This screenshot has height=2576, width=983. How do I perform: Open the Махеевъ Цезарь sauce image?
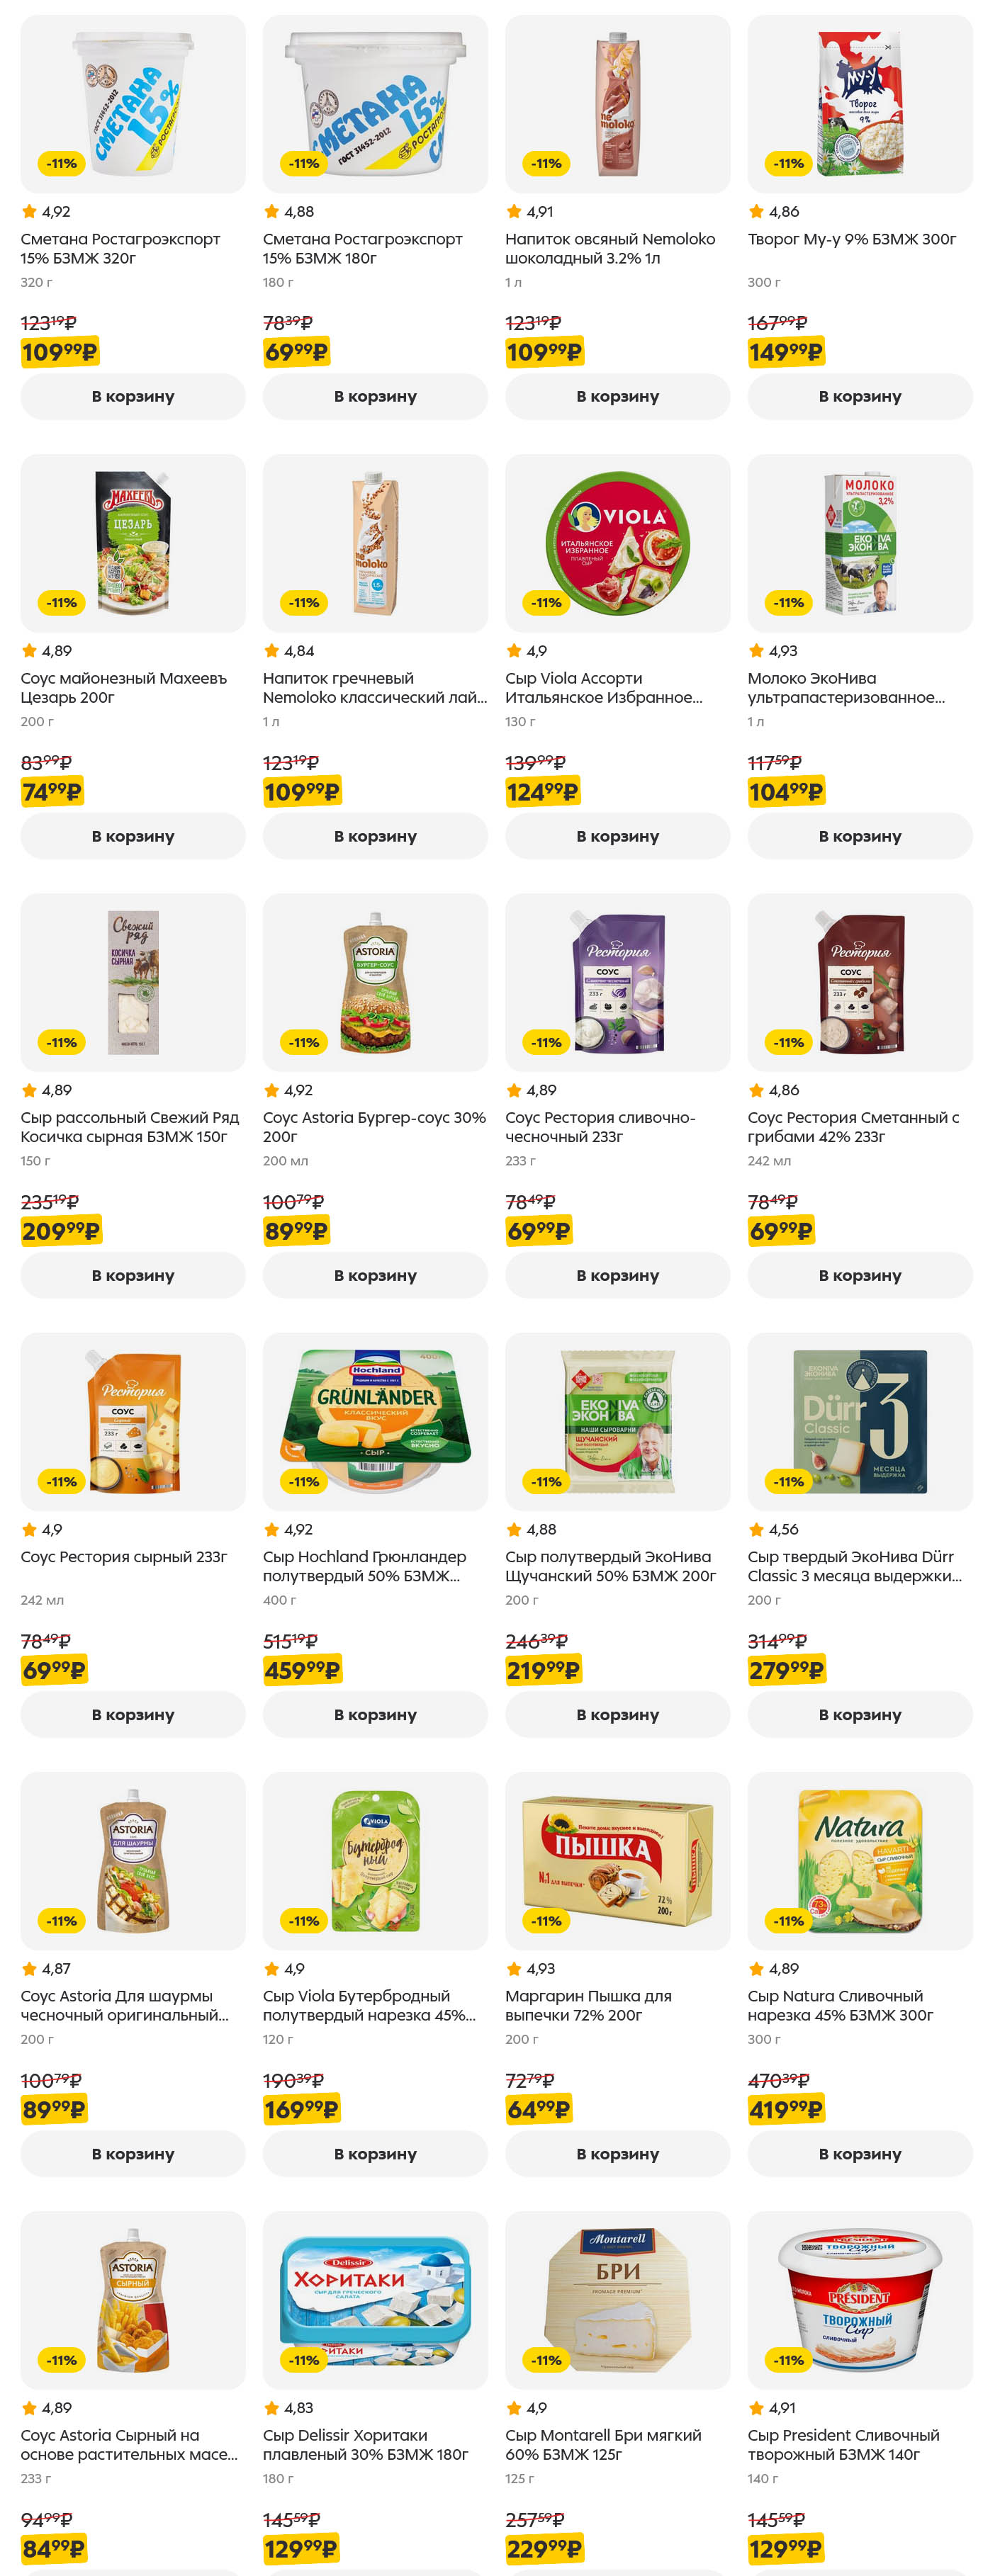point(133,543)
